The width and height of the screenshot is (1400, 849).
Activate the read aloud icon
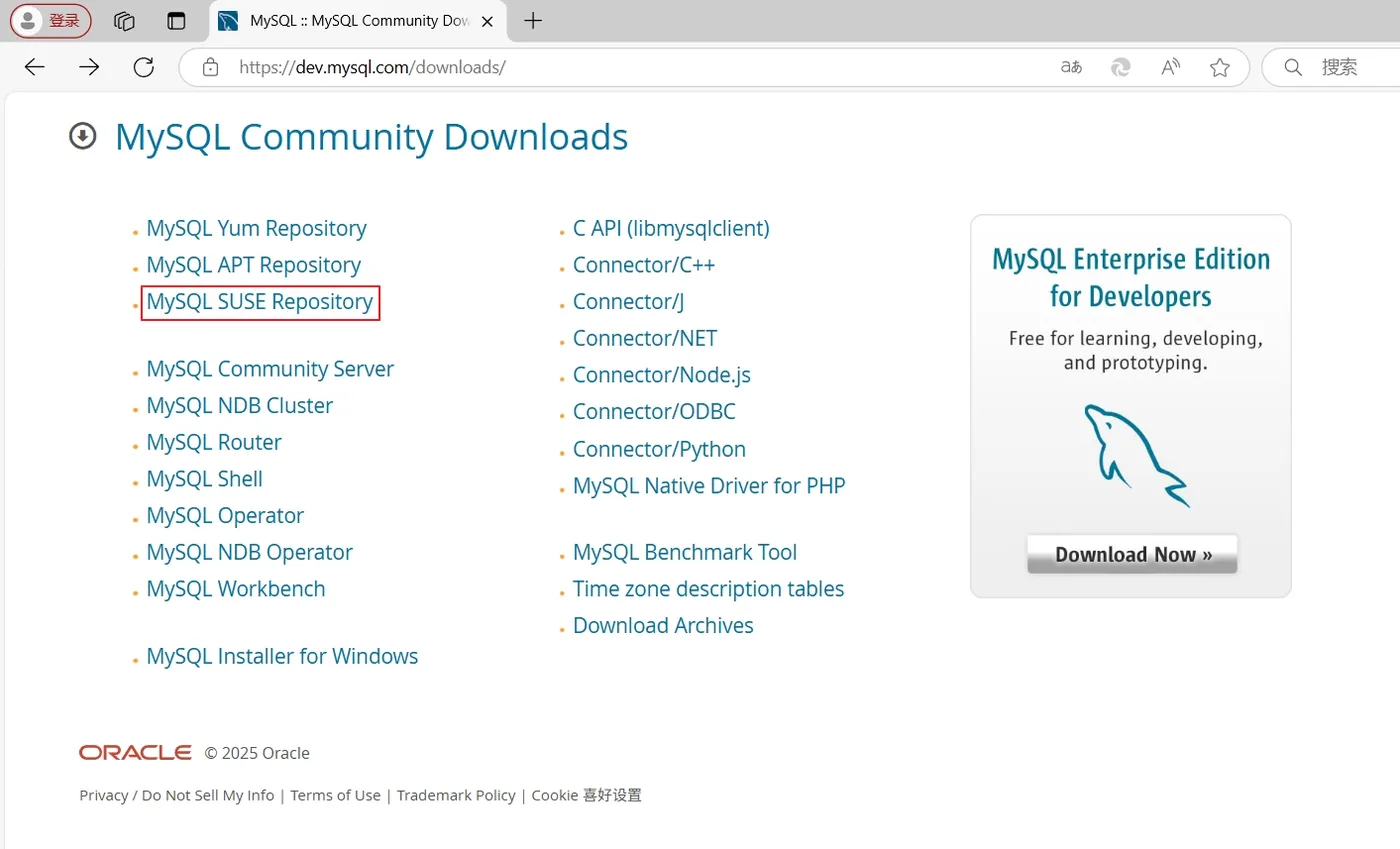coord(1170,67)
